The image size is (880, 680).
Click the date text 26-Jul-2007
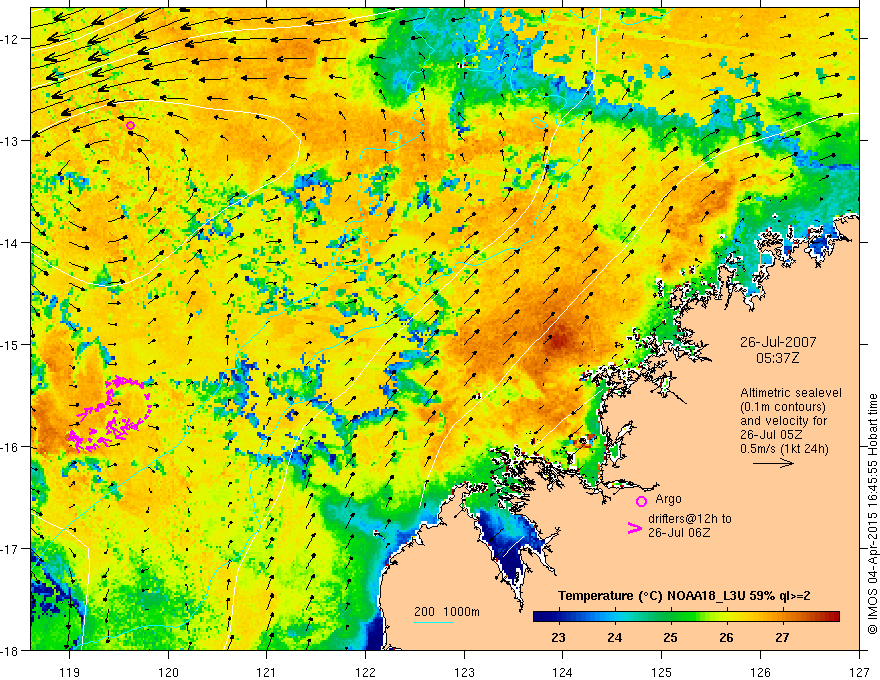pyautogui.click(x=778, y=342)
